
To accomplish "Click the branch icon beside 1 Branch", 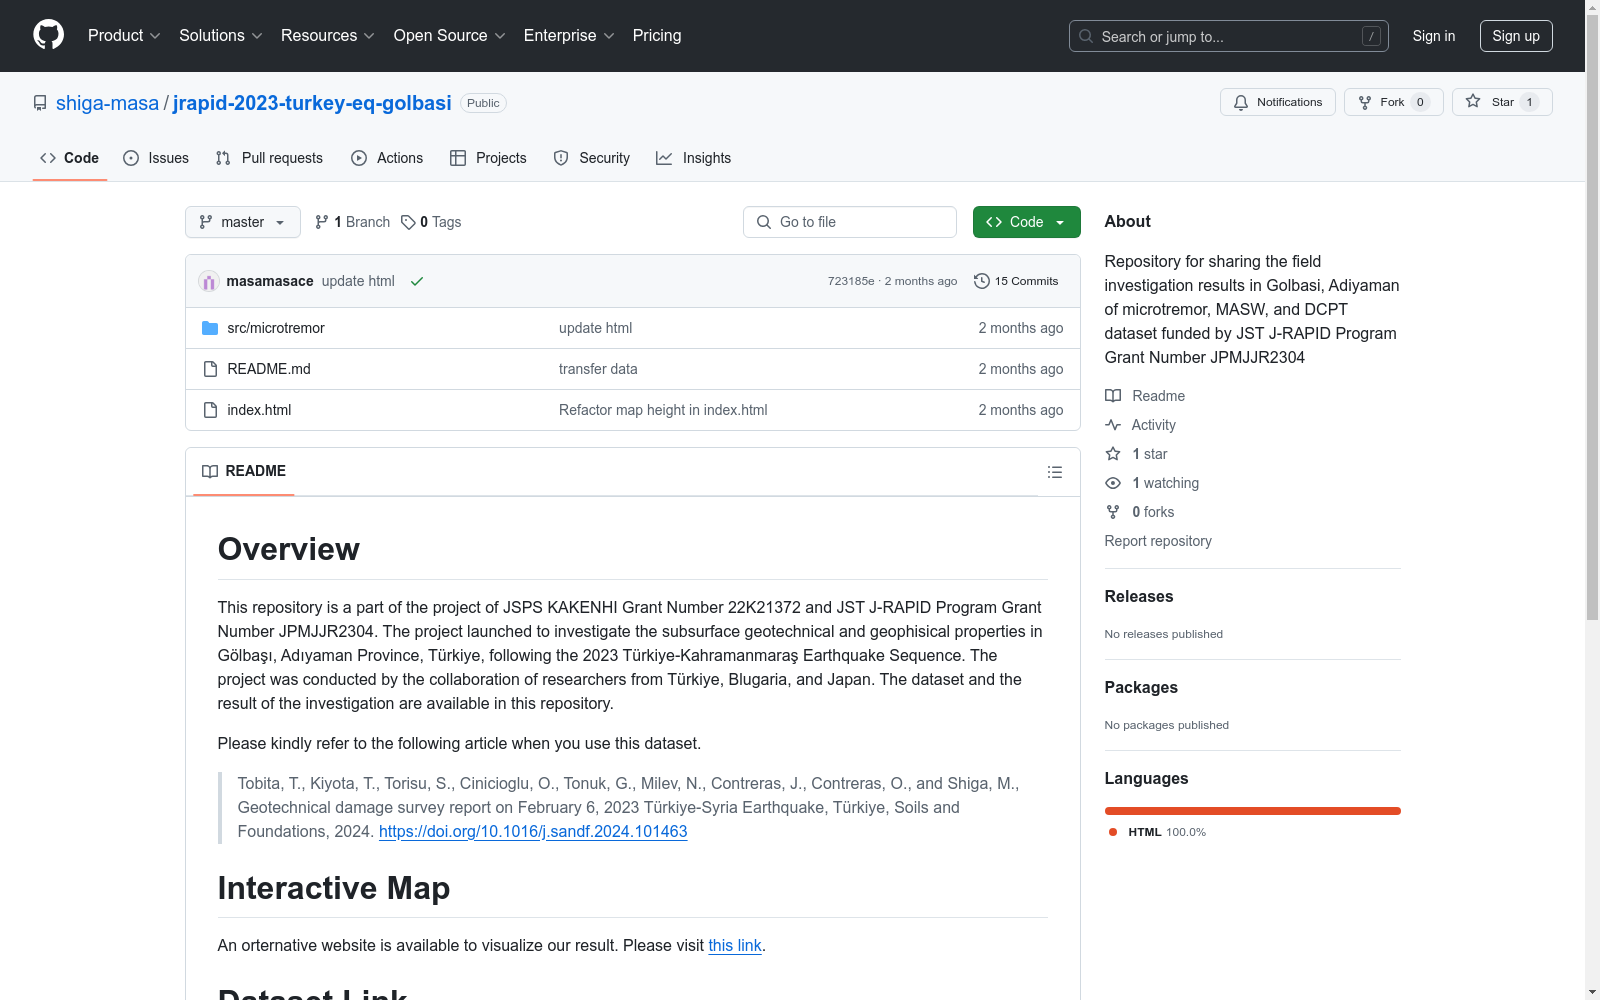I will coord(322,222).
